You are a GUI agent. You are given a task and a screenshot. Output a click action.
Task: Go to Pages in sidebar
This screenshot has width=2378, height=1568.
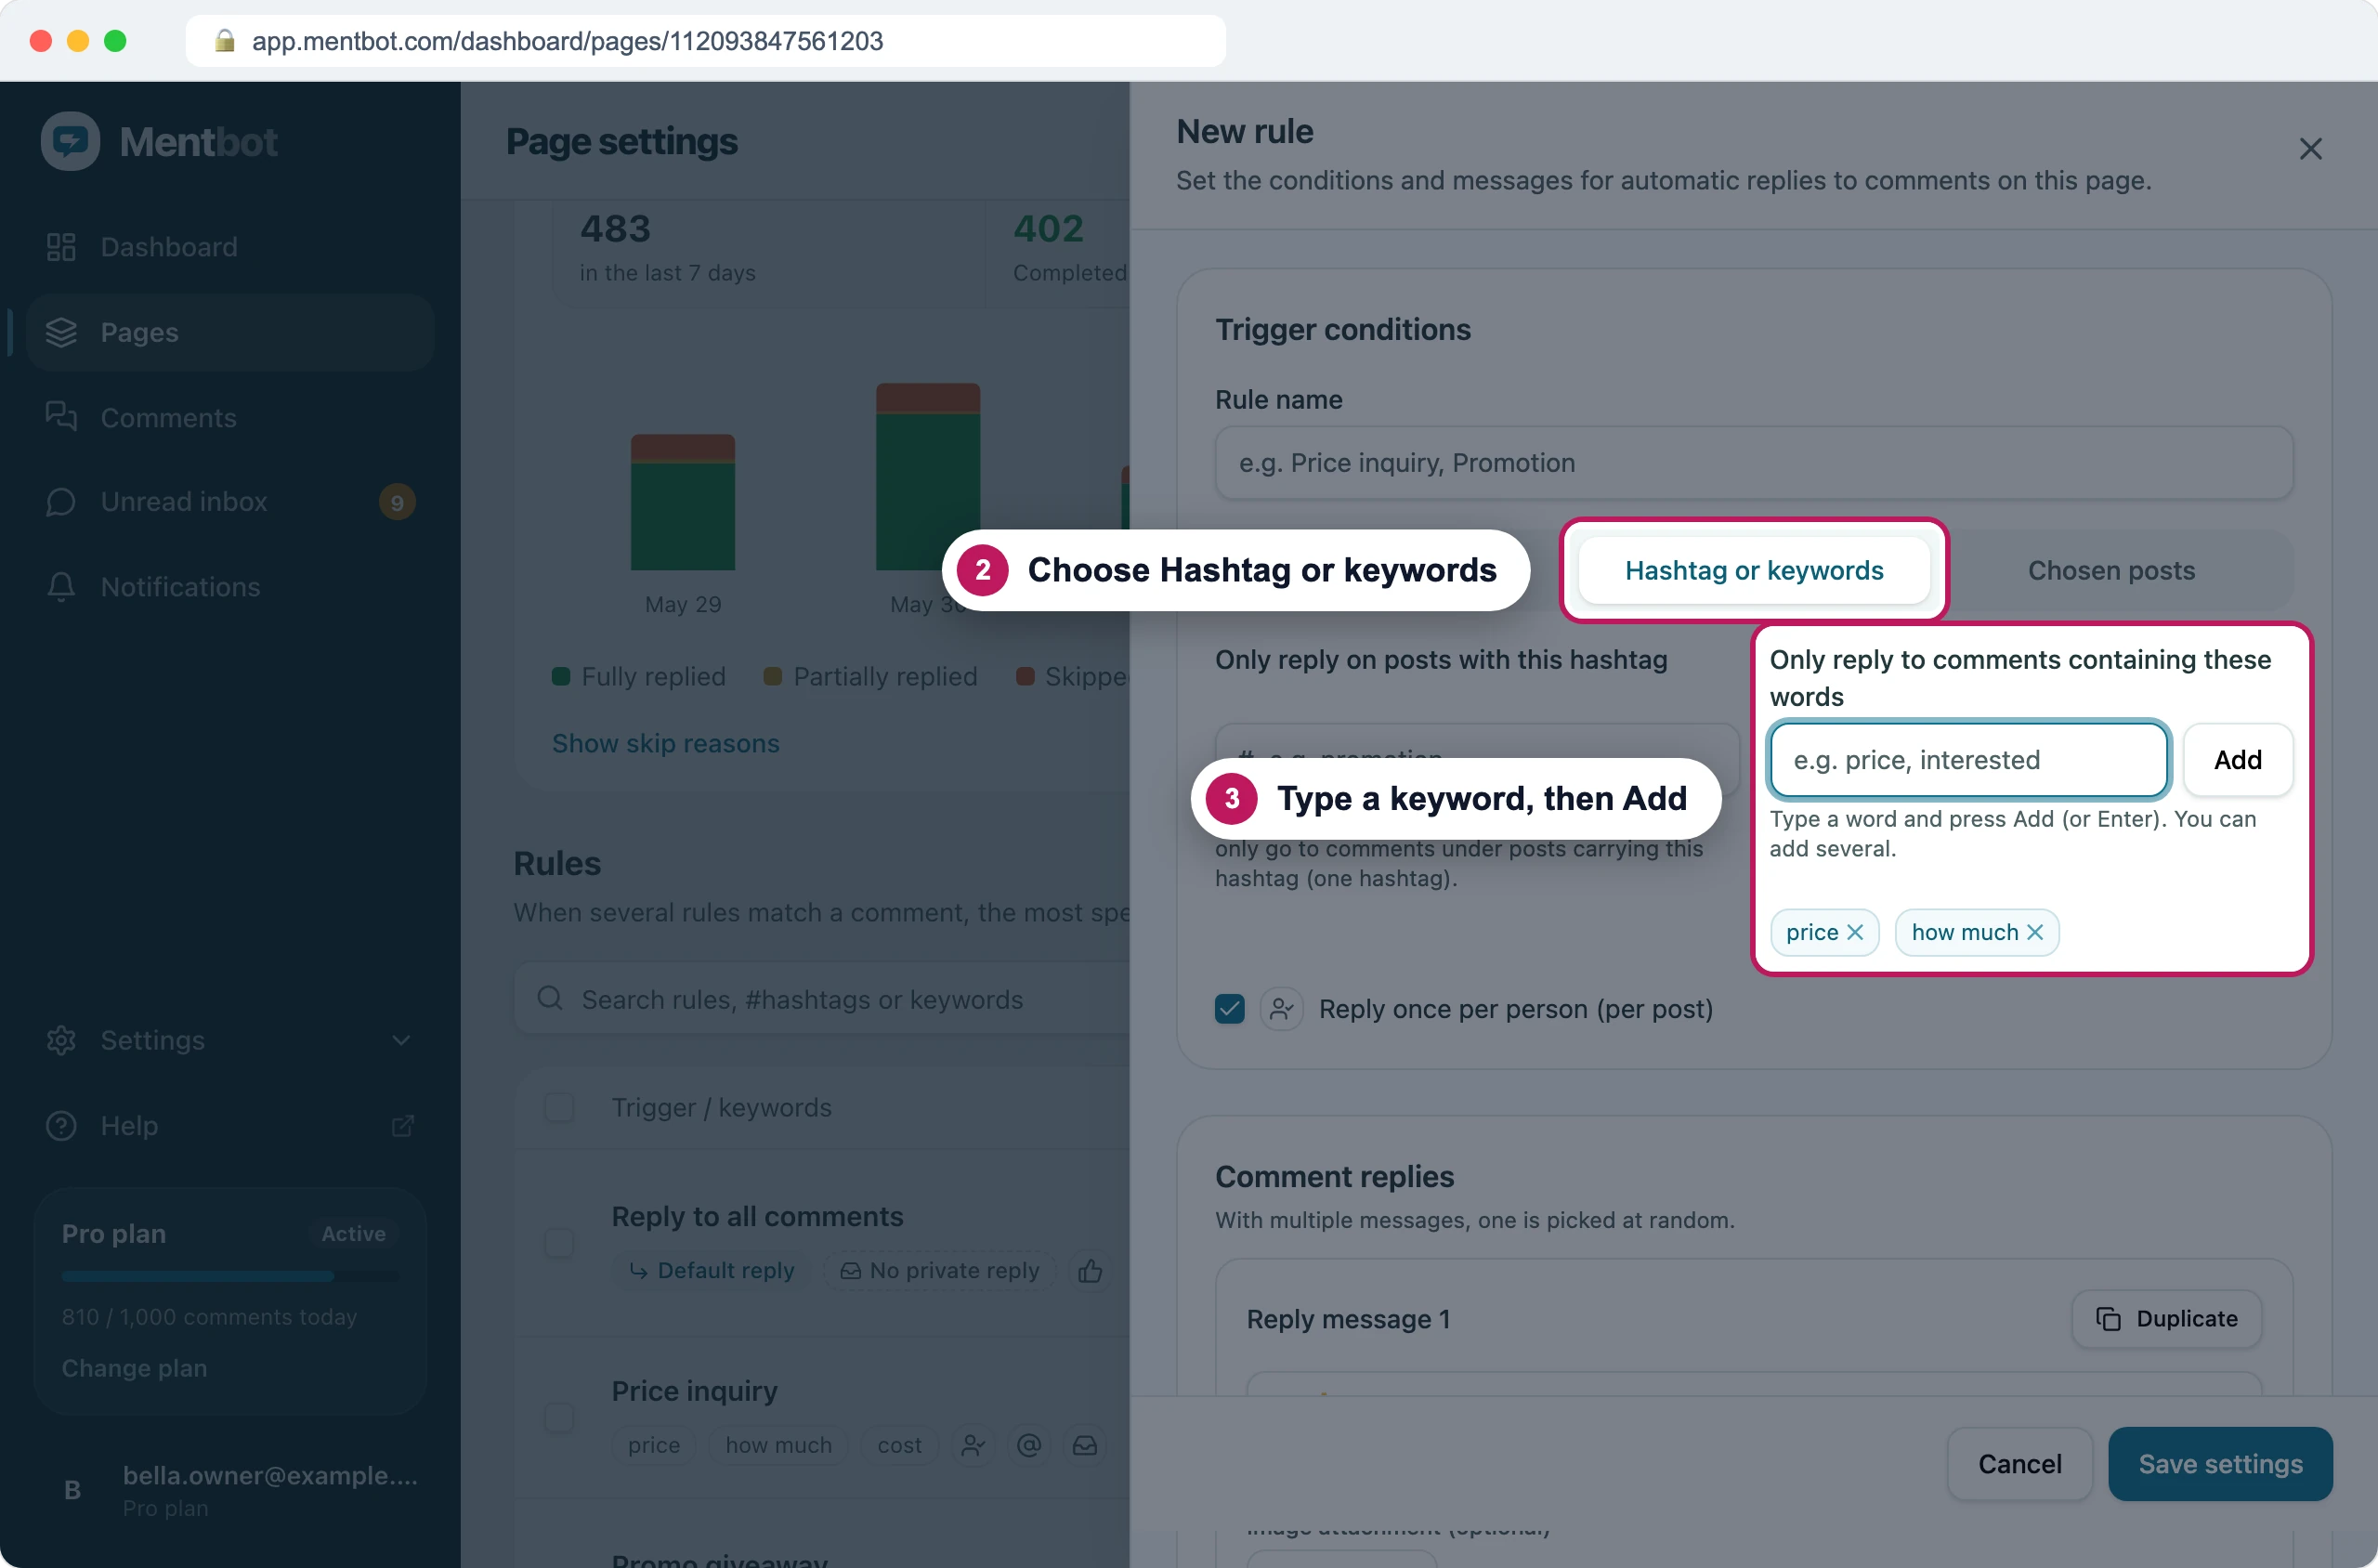[230, 332]
